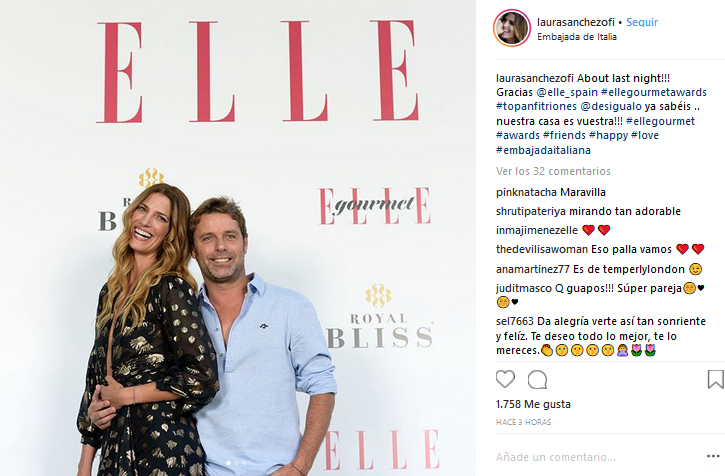Viewport: 725px width, 476px height.
Task: Open more options via three dots
Action: click(713, 457)
